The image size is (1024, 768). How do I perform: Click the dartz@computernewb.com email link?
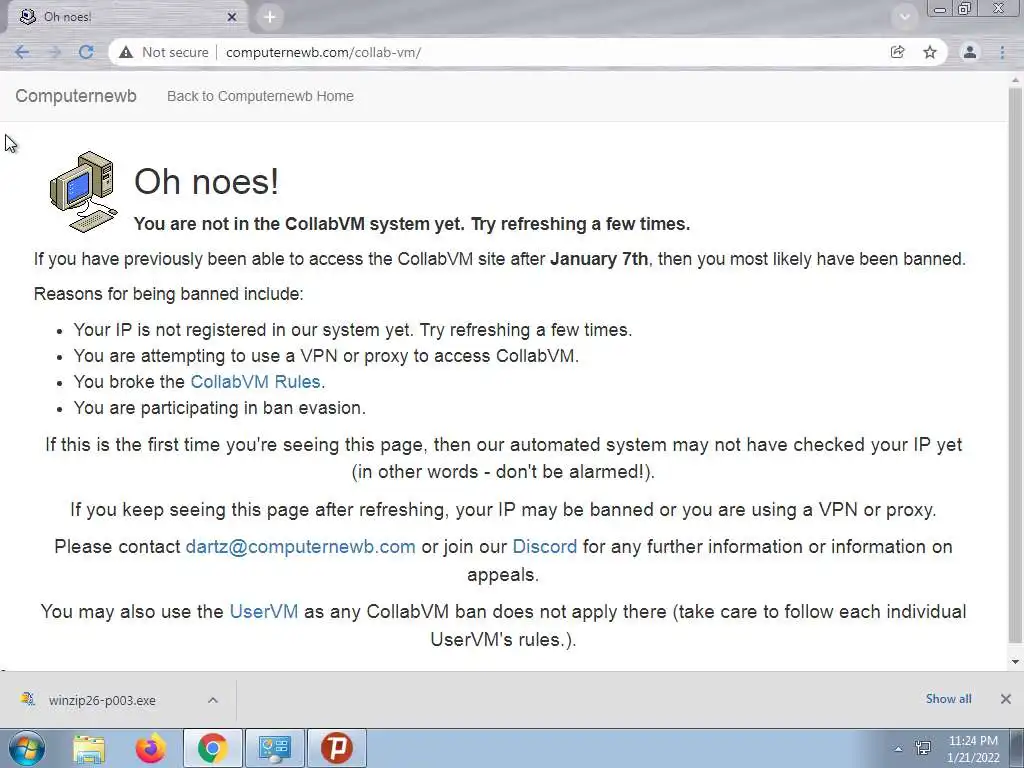pos(300,547)
